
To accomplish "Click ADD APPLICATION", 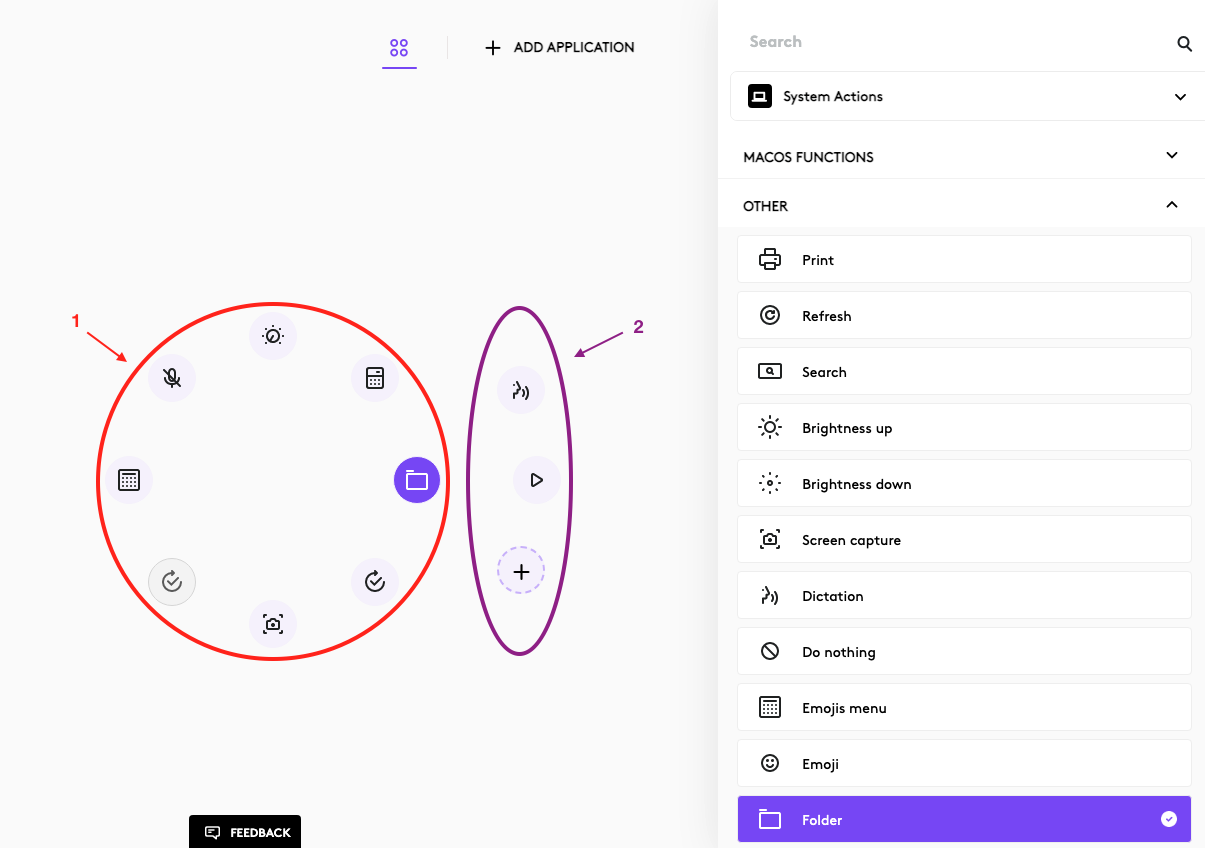I will tap(559, 47).
